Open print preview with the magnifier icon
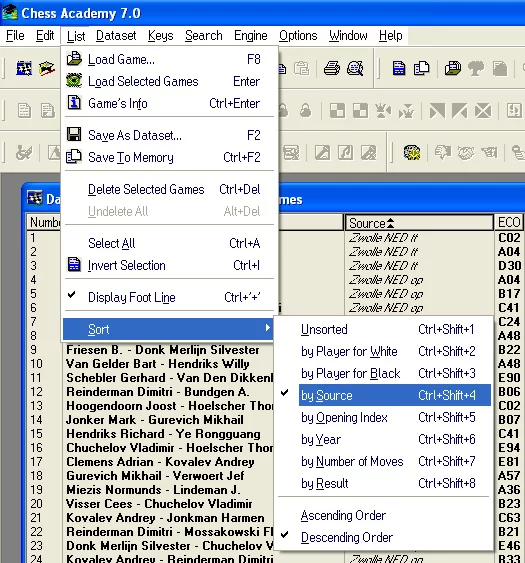This screenshot has width=525, height=563. pos(355,68)
